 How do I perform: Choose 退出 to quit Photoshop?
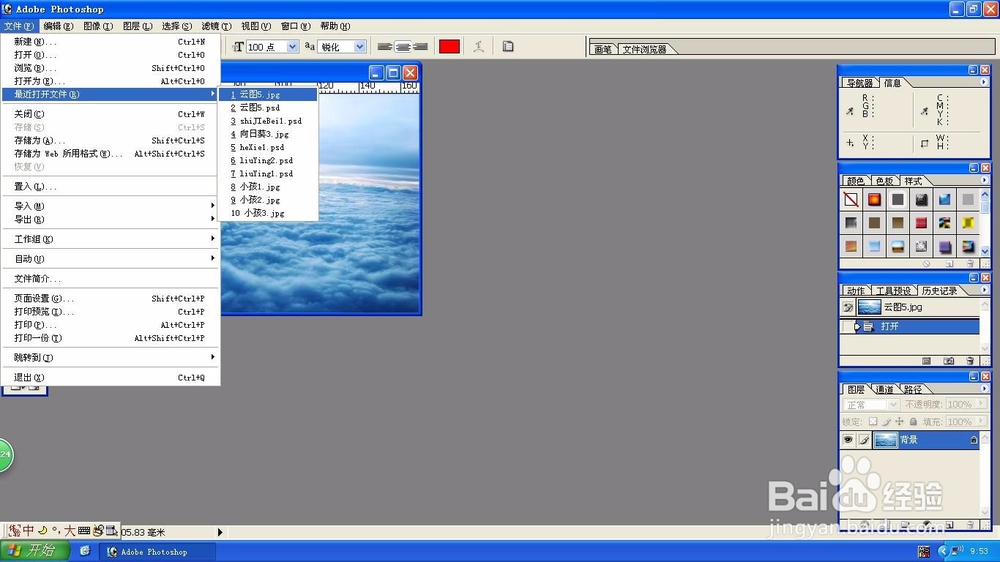point(110,378)
